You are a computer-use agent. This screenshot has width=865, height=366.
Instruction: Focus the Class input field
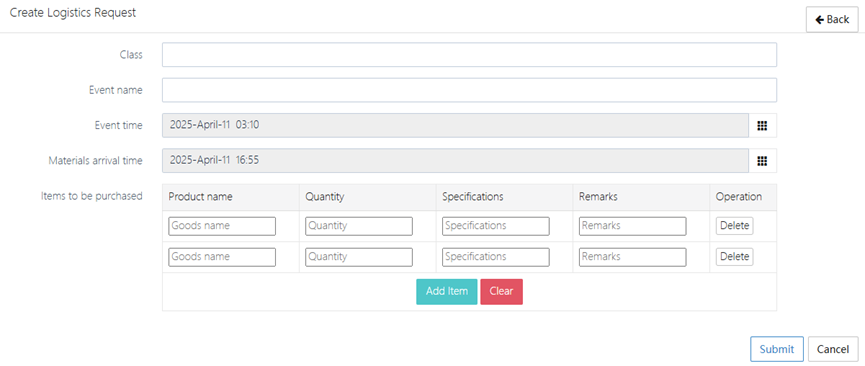pos(469,55)
